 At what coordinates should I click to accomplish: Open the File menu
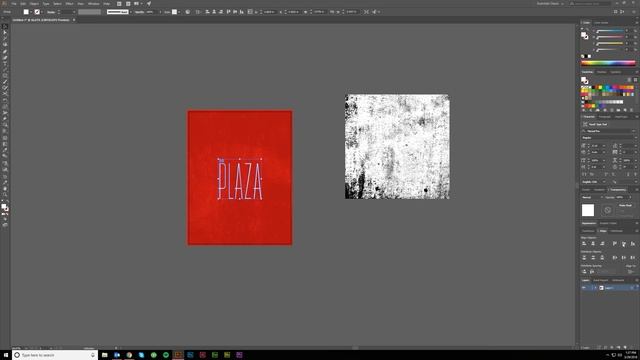pyautogui.click(x=14, y=4)
